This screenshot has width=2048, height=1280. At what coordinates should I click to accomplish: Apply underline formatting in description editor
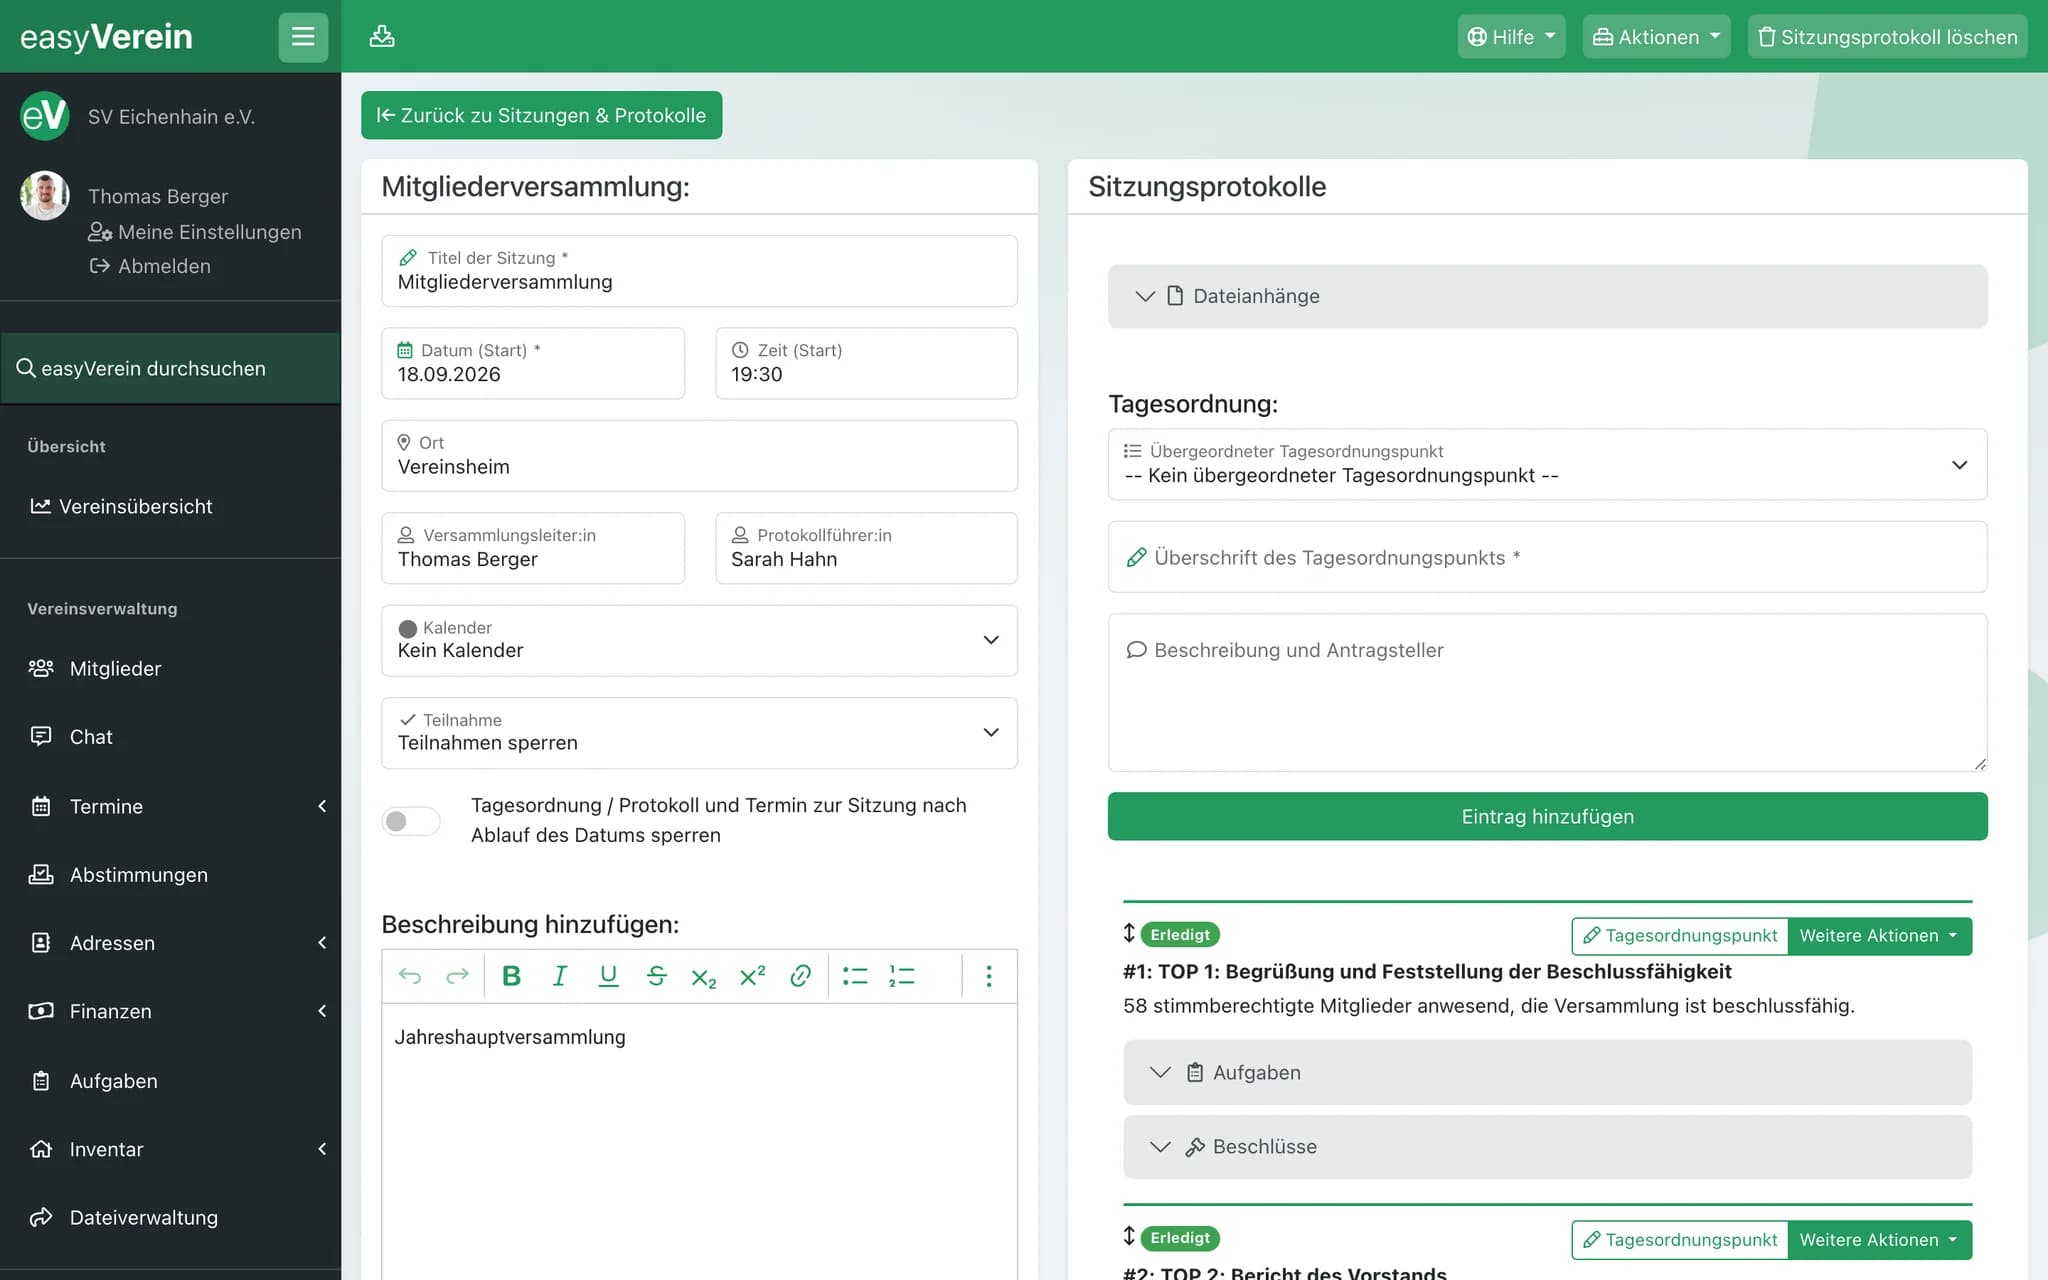click(607, 976)
